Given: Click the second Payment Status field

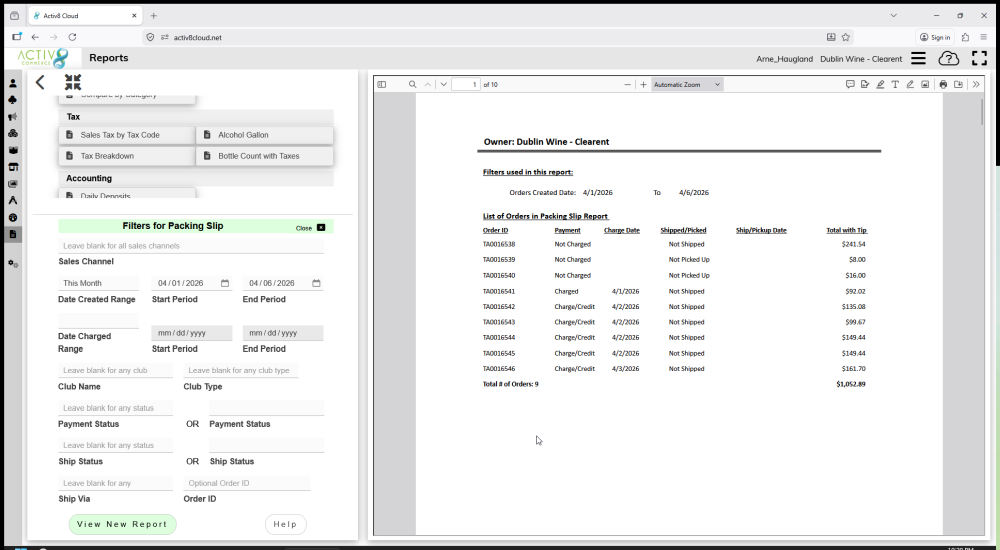Looking at the screenshot, I should (x=267, y=408).
